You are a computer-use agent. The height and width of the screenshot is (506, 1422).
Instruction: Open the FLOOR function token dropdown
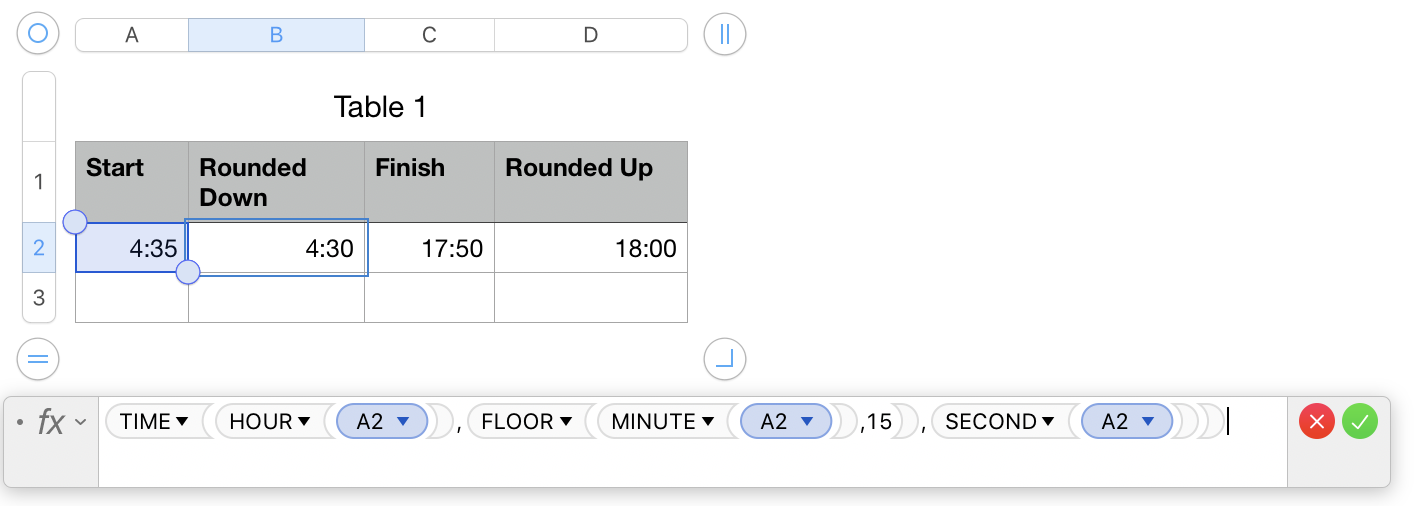coord(566,422)
